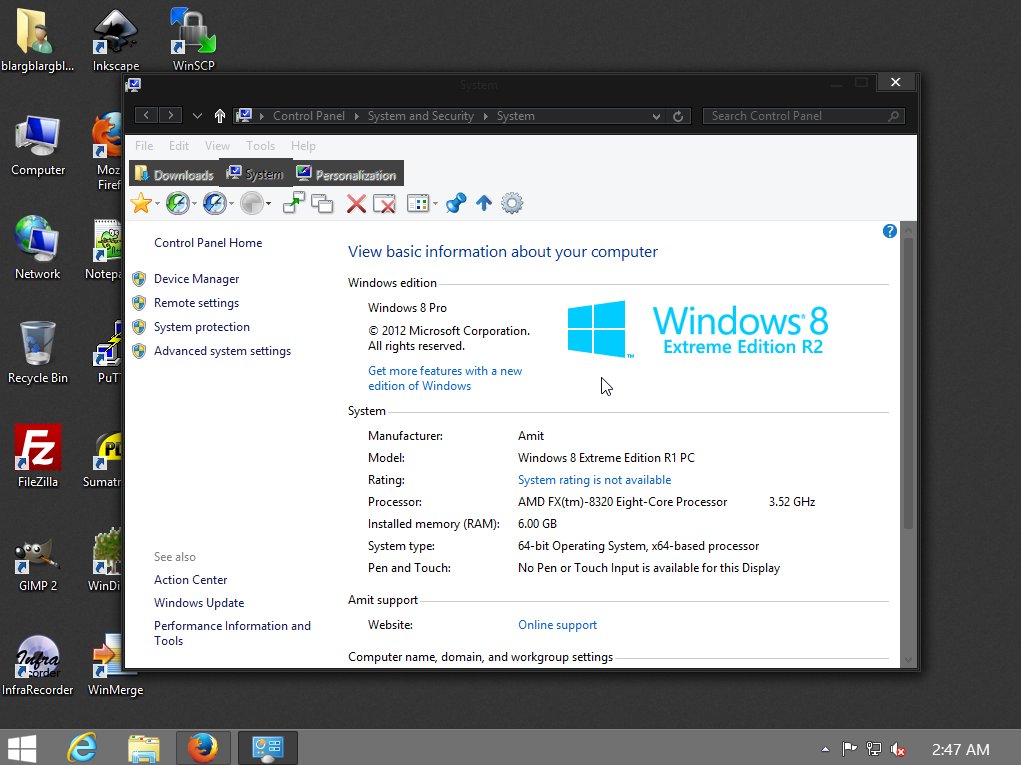Click the close other tabs icon
The image size is (1021, 765).
384,204
